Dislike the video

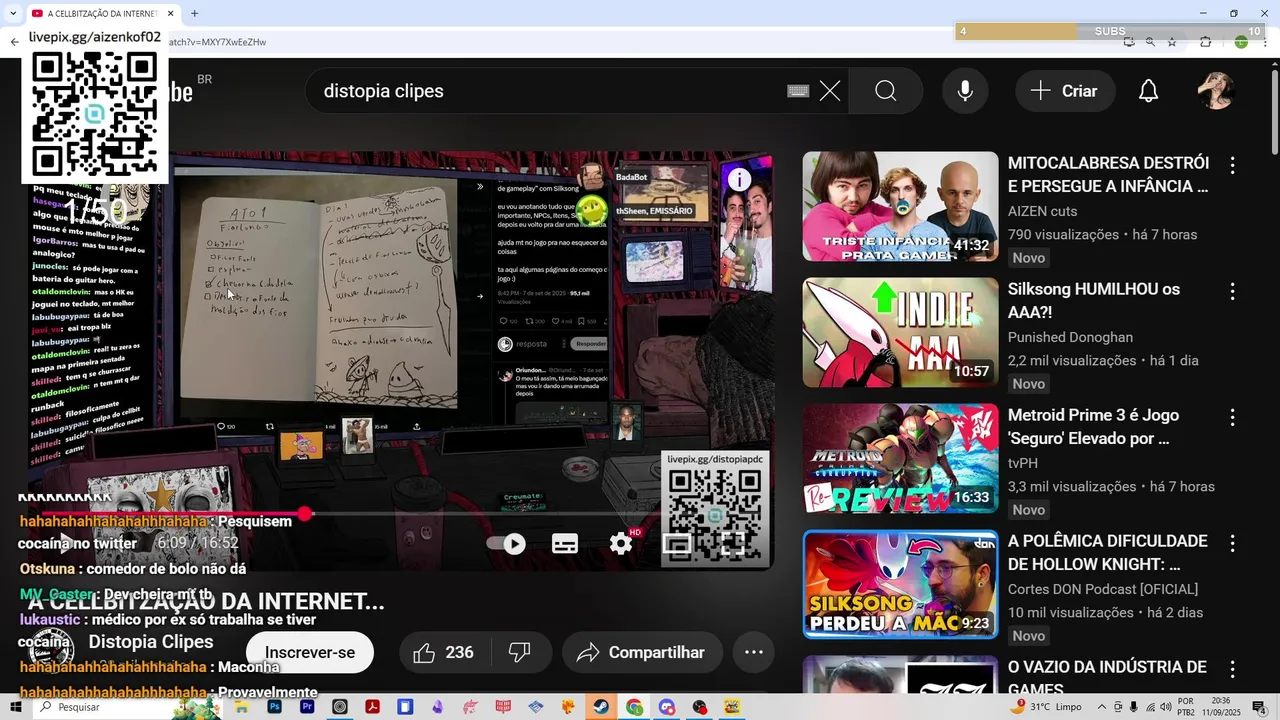point(519,652)
